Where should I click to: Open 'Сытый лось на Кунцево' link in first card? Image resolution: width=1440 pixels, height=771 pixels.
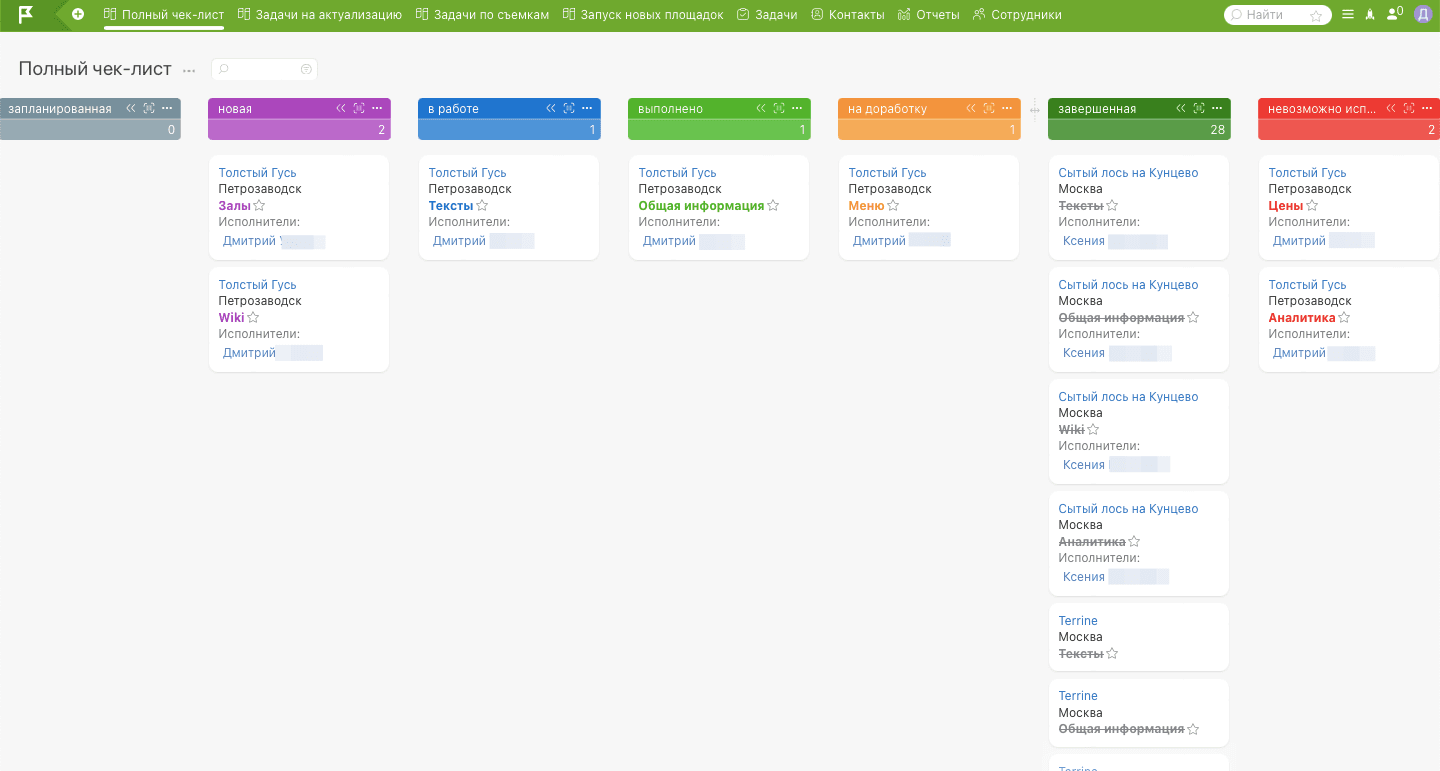tap(1128, 173)
